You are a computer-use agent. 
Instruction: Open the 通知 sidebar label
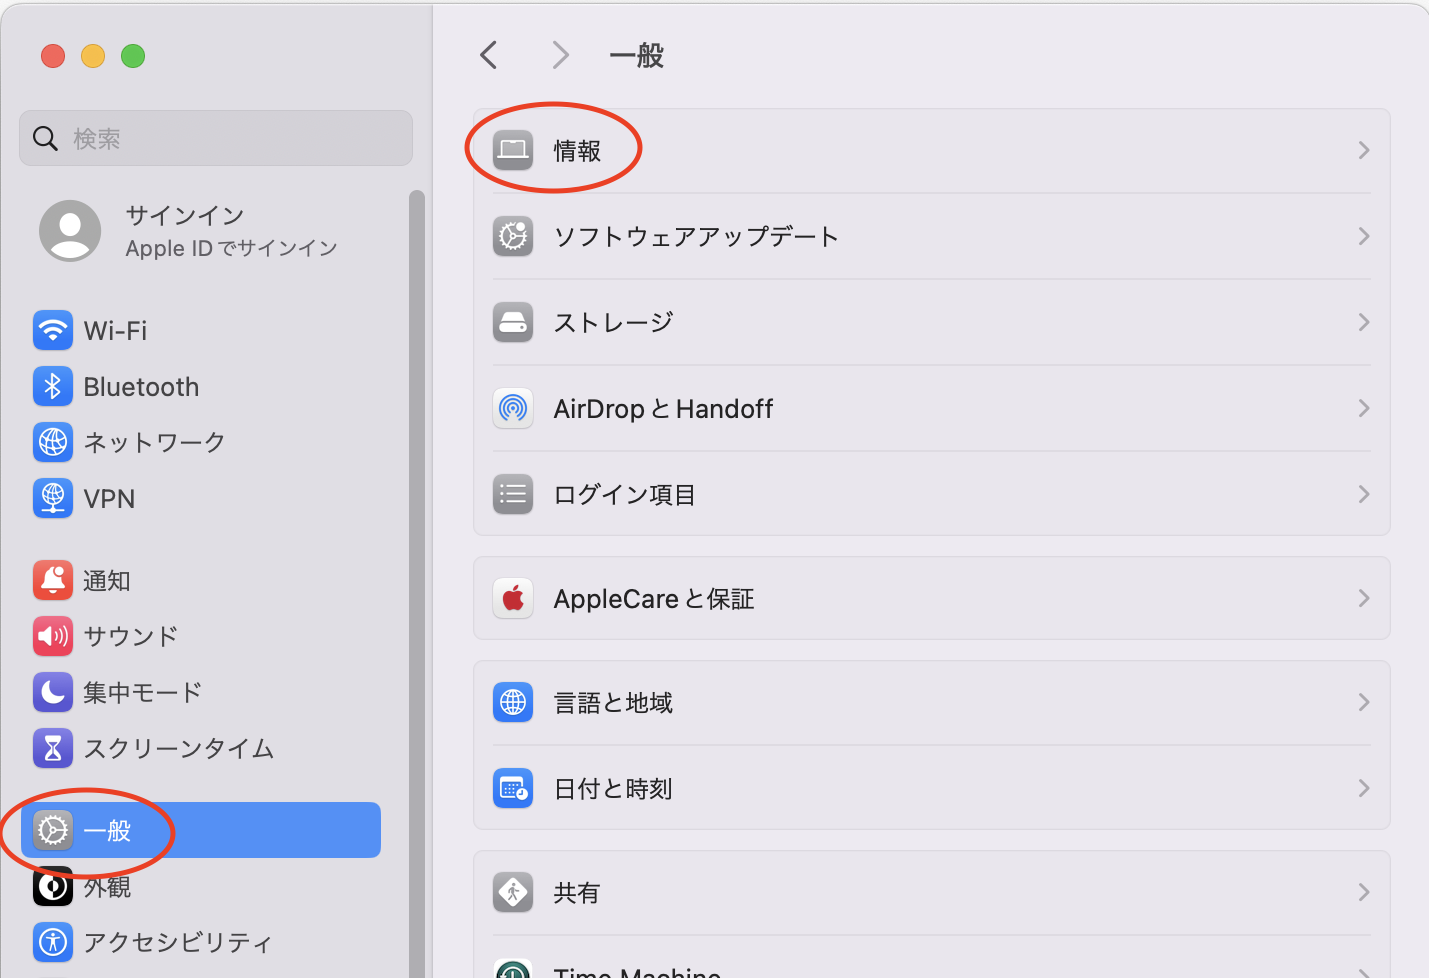pos(107,580)
